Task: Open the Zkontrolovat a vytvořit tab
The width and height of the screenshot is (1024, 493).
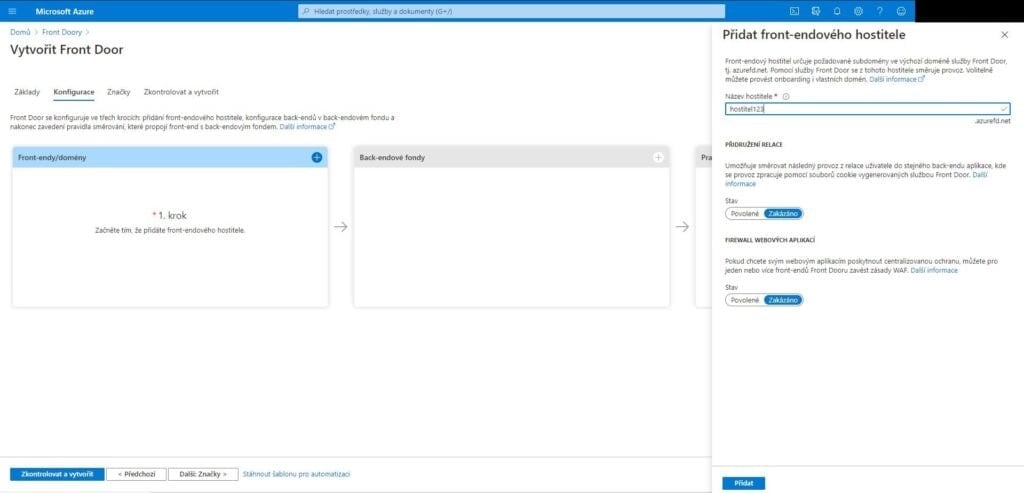Action: point(181,92)
